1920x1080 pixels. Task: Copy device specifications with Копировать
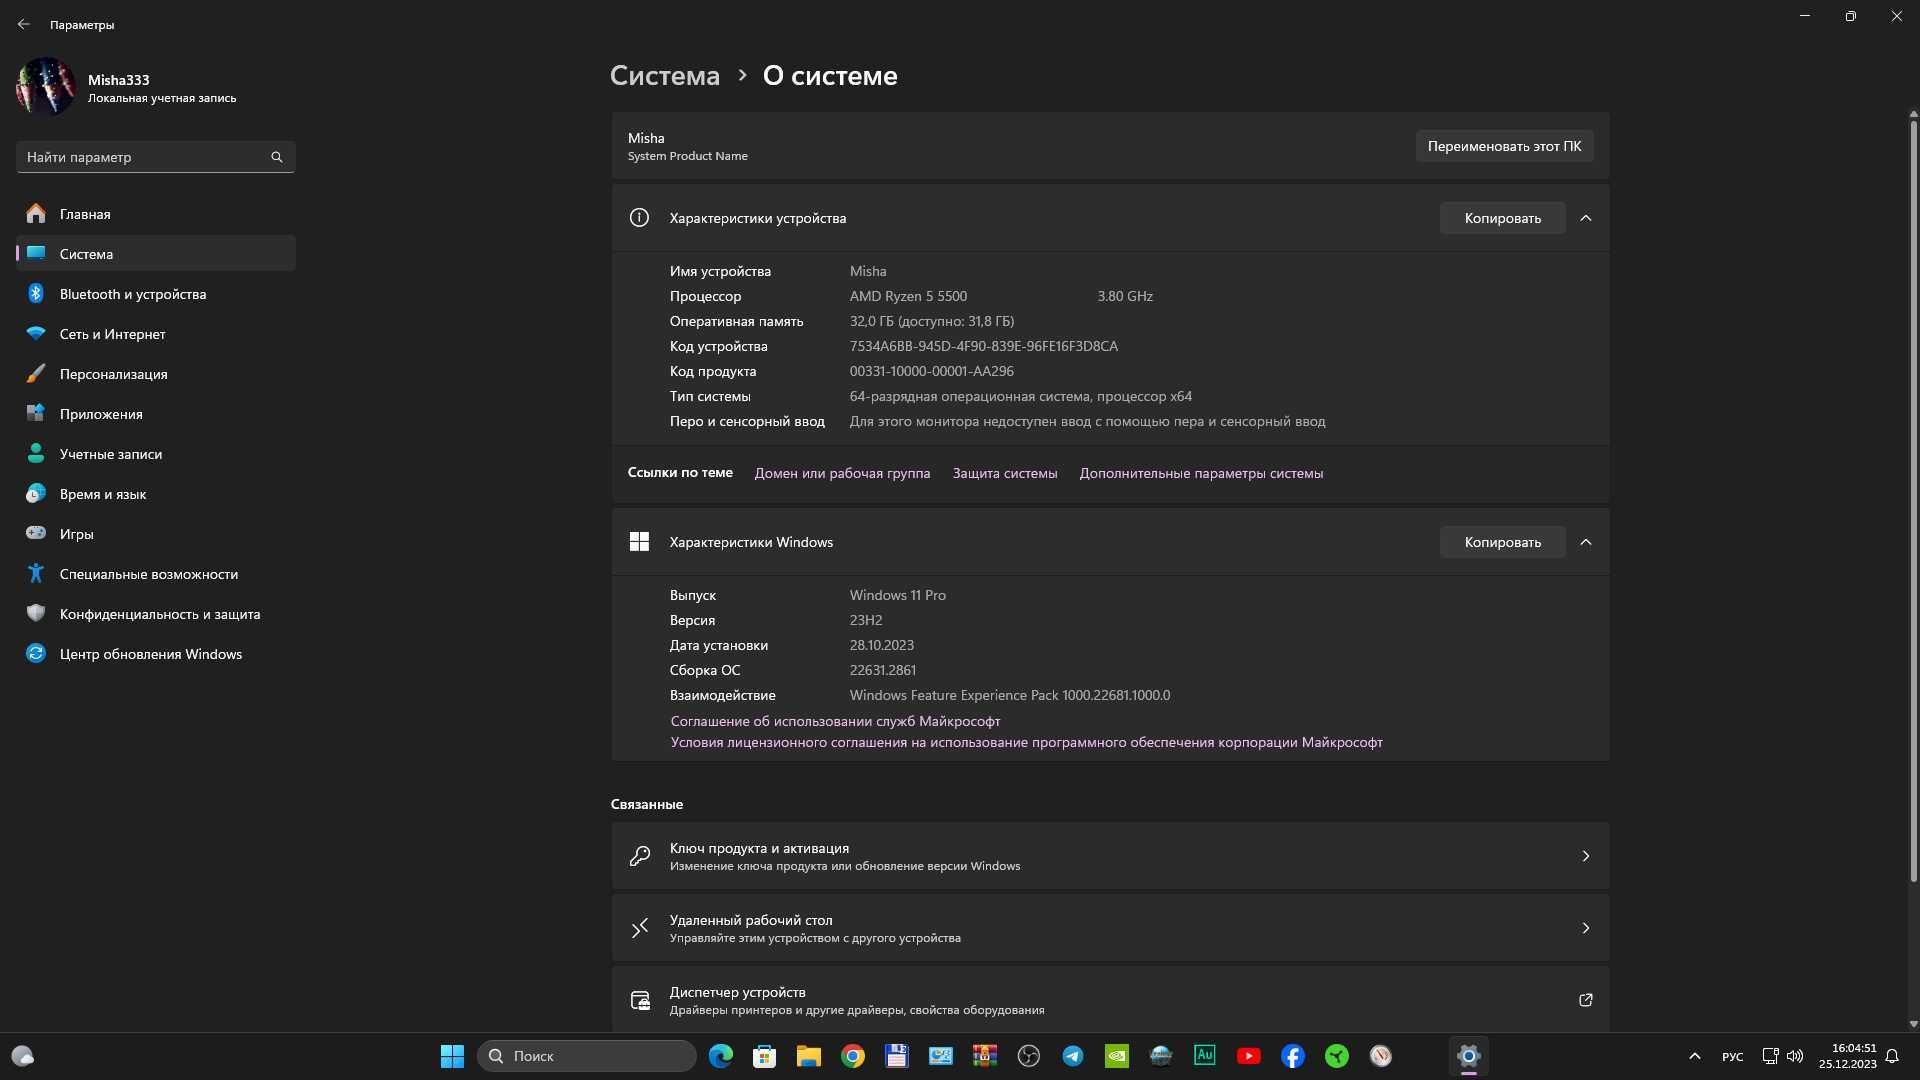[x=1502, y=218]
